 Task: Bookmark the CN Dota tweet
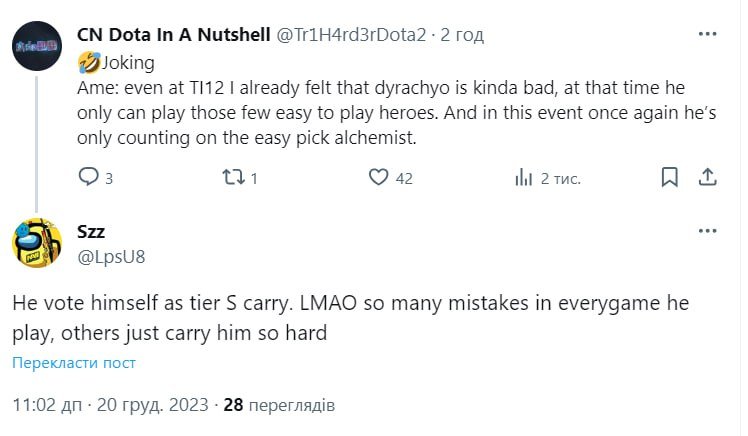click(x=670, y=178)
